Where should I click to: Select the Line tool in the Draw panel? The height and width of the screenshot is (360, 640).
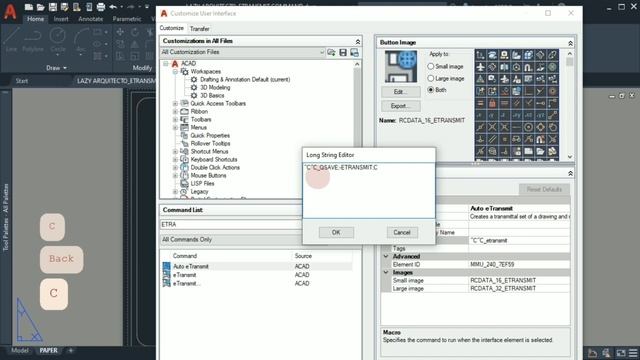click(11, 40)
